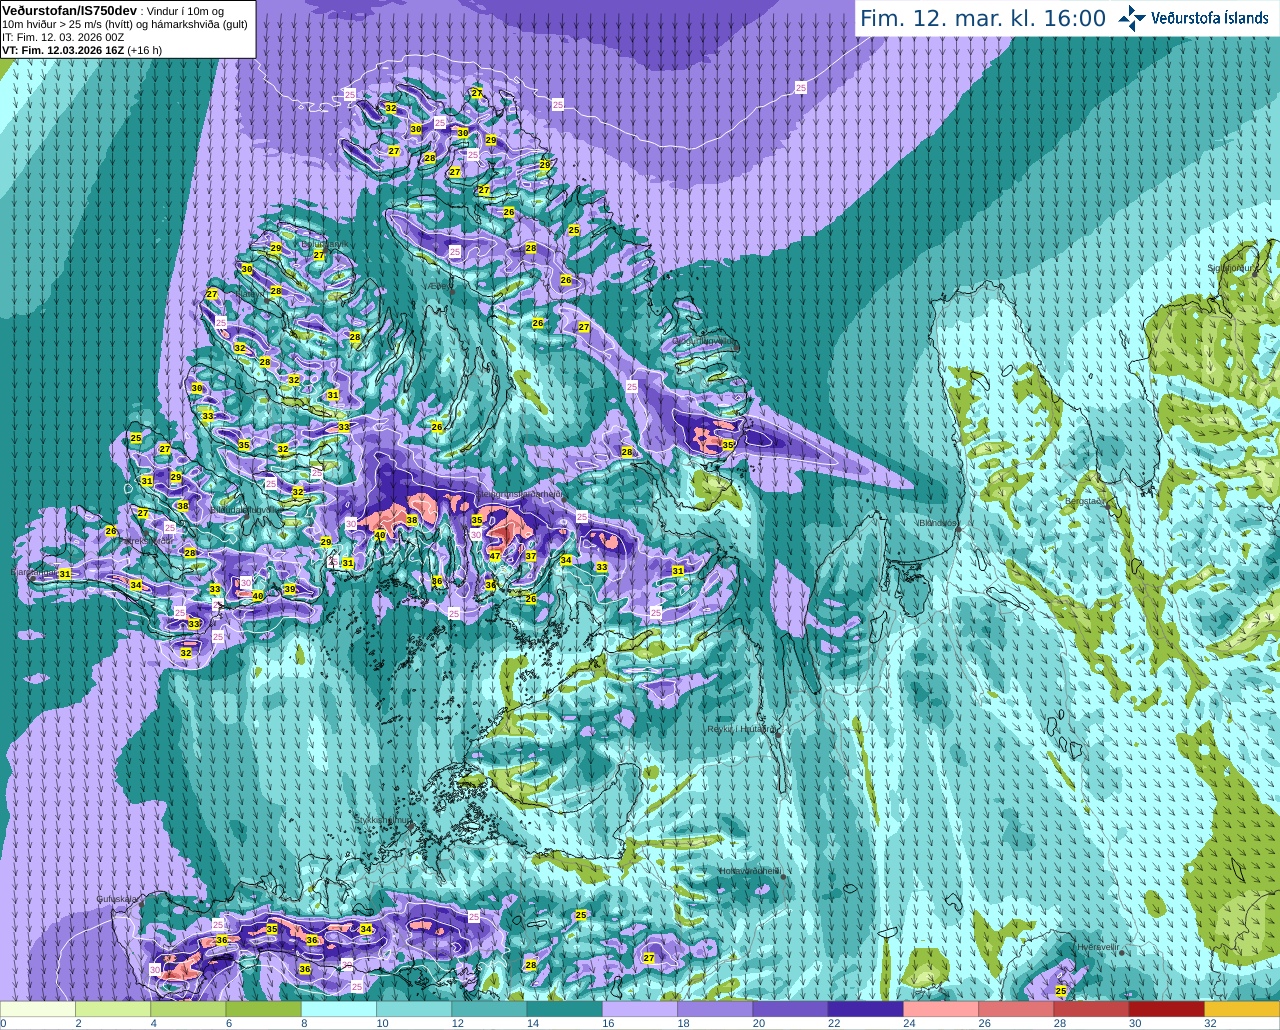Select the orange-yellow legend swatch above 32
The width and height of the screenshot is (1280, 1030).
(1242, 1009)
